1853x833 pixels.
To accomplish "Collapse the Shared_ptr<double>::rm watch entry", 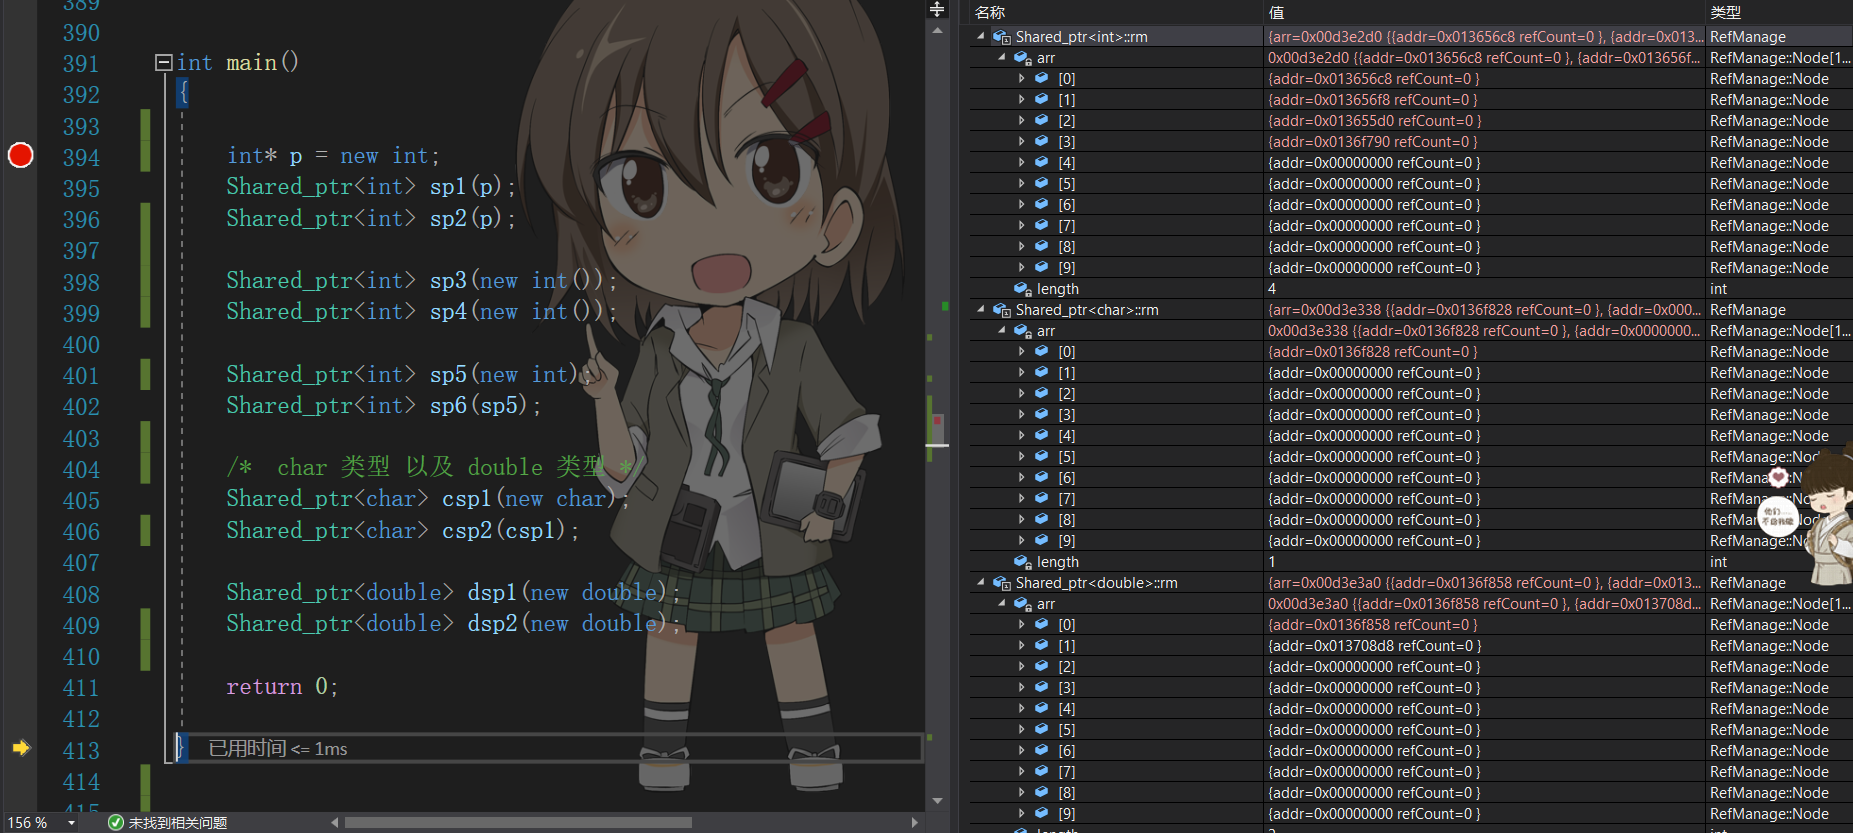I will click(981, 582).
